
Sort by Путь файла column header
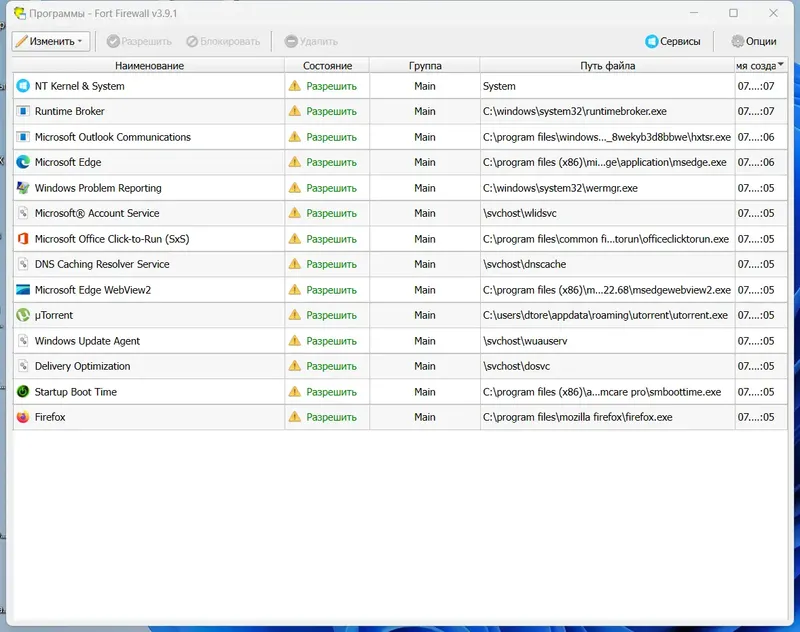point(607,65)
